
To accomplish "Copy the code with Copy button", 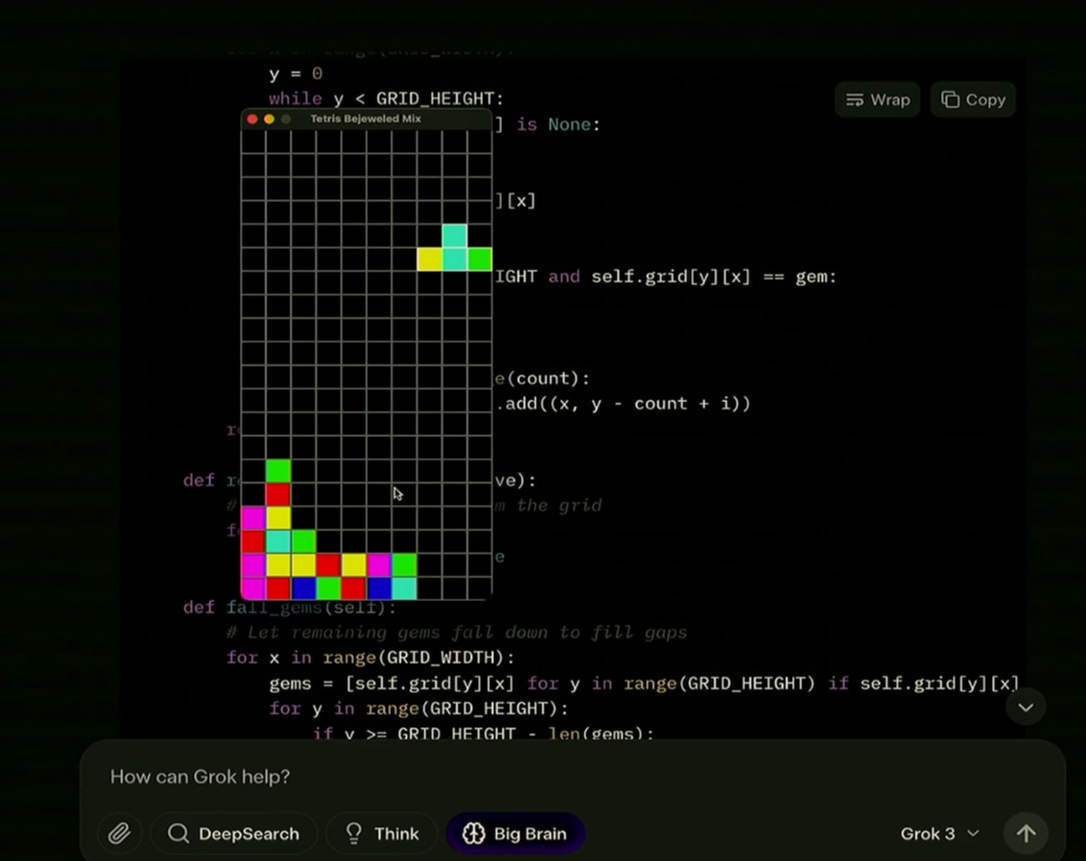I will pos(973,100).
